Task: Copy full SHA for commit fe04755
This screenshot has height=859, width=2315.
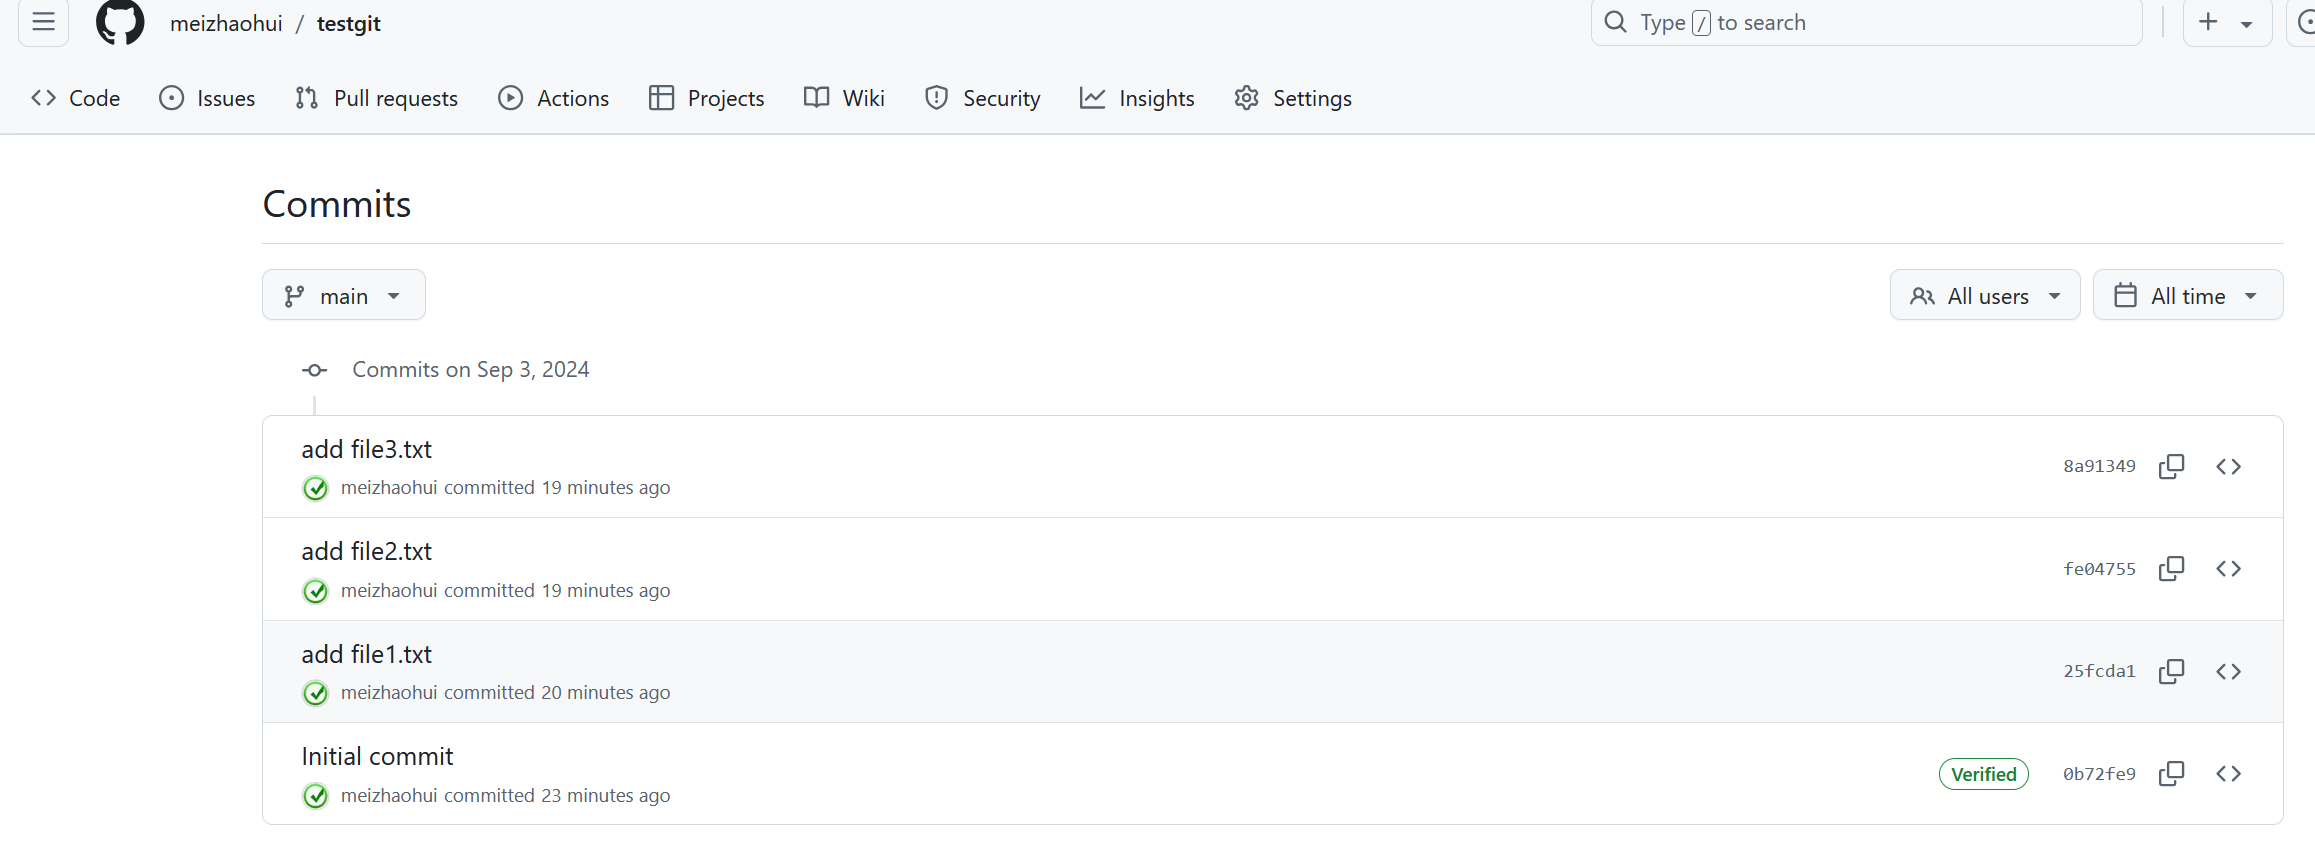Action: (2171, 569)
